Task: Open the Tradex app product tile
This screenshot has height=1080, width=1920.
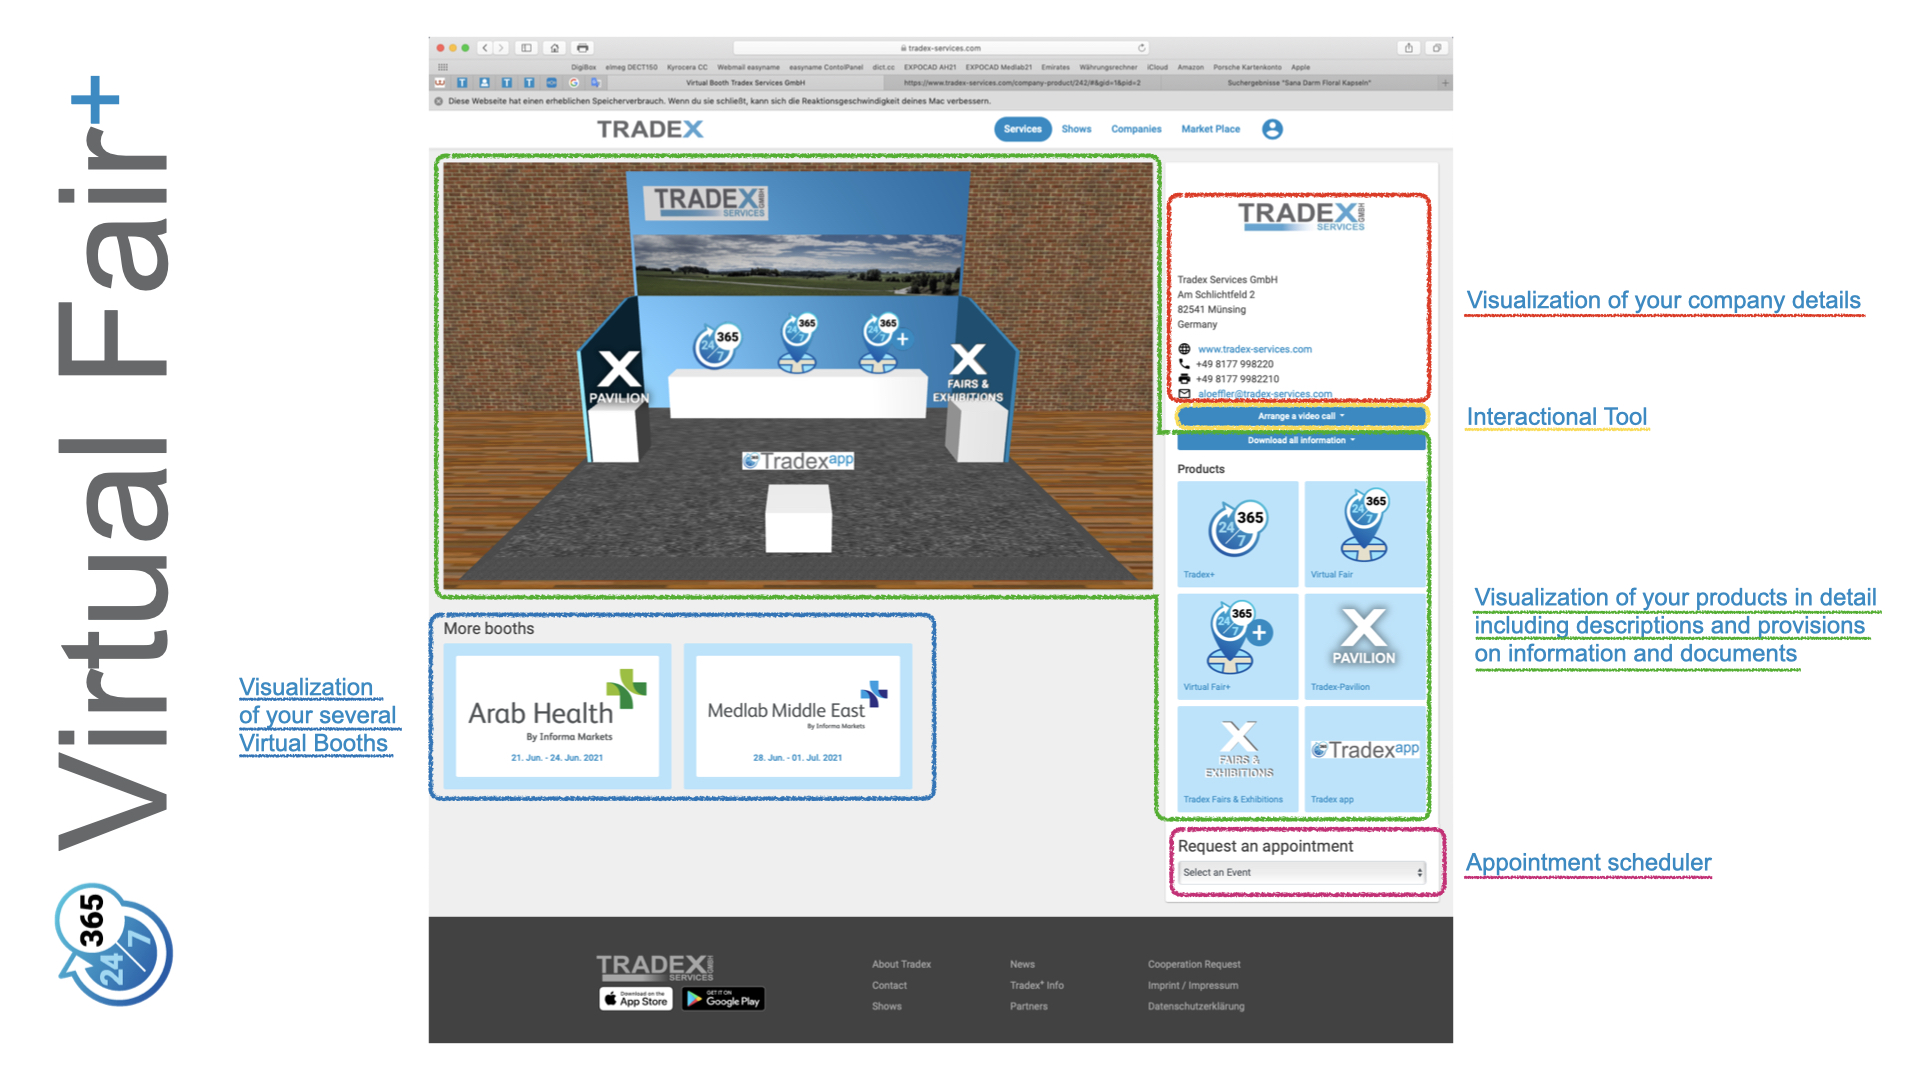Action: point(1364,757)
